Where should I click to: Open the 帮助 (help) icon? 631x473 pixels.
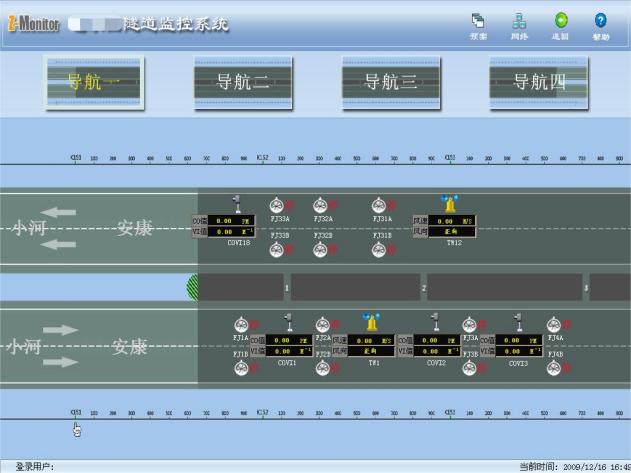[600, 21]
